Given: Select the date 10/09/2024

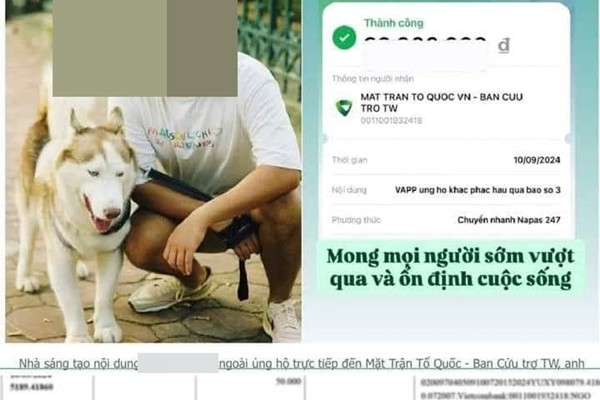Looking at the screenshot, I should (x=537, y=160).
